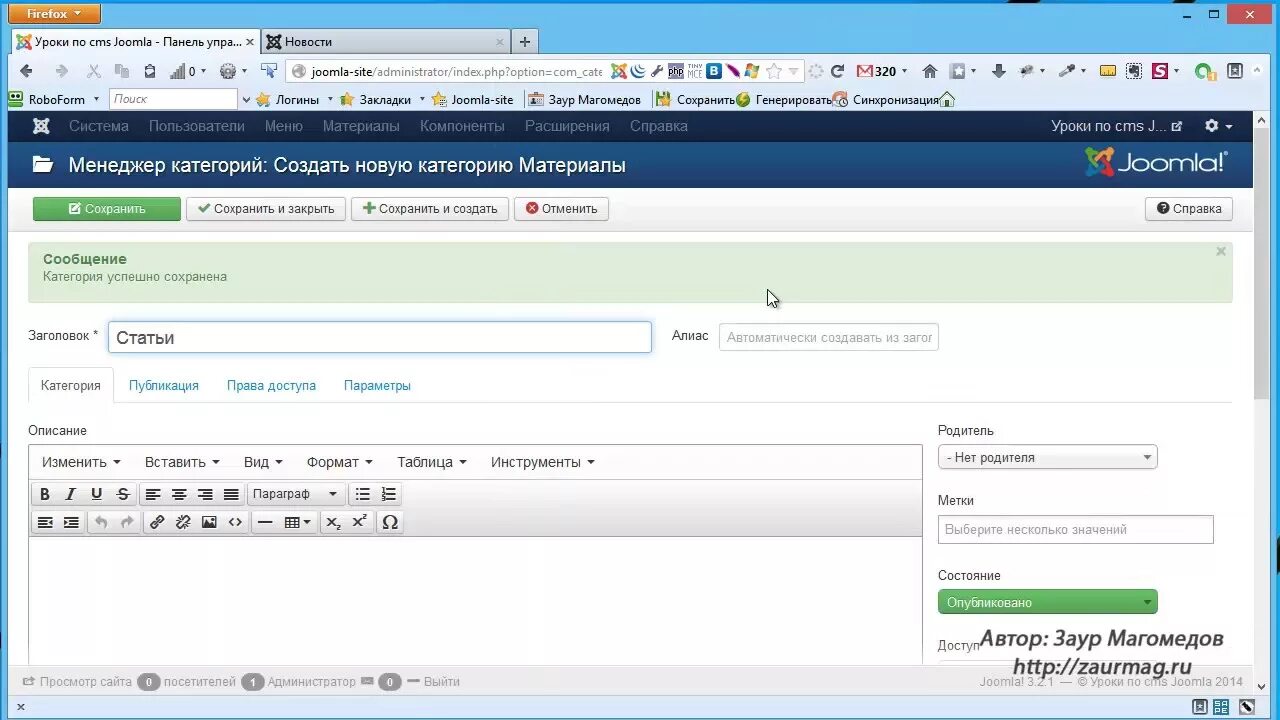1280x720 pixels.
Task: Switch to the Новости browser tab
Action: click(x=385, y=42)
